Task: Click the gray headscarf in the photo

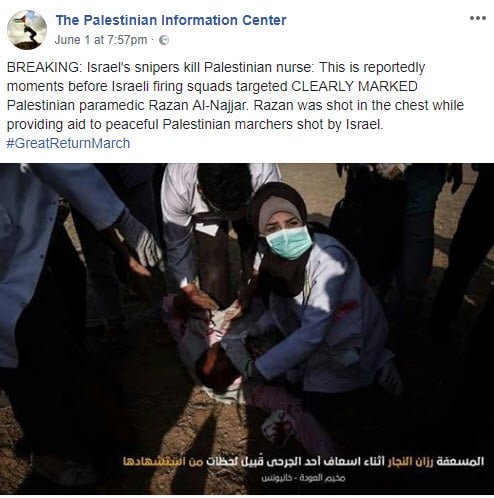Action: (279, 210)
